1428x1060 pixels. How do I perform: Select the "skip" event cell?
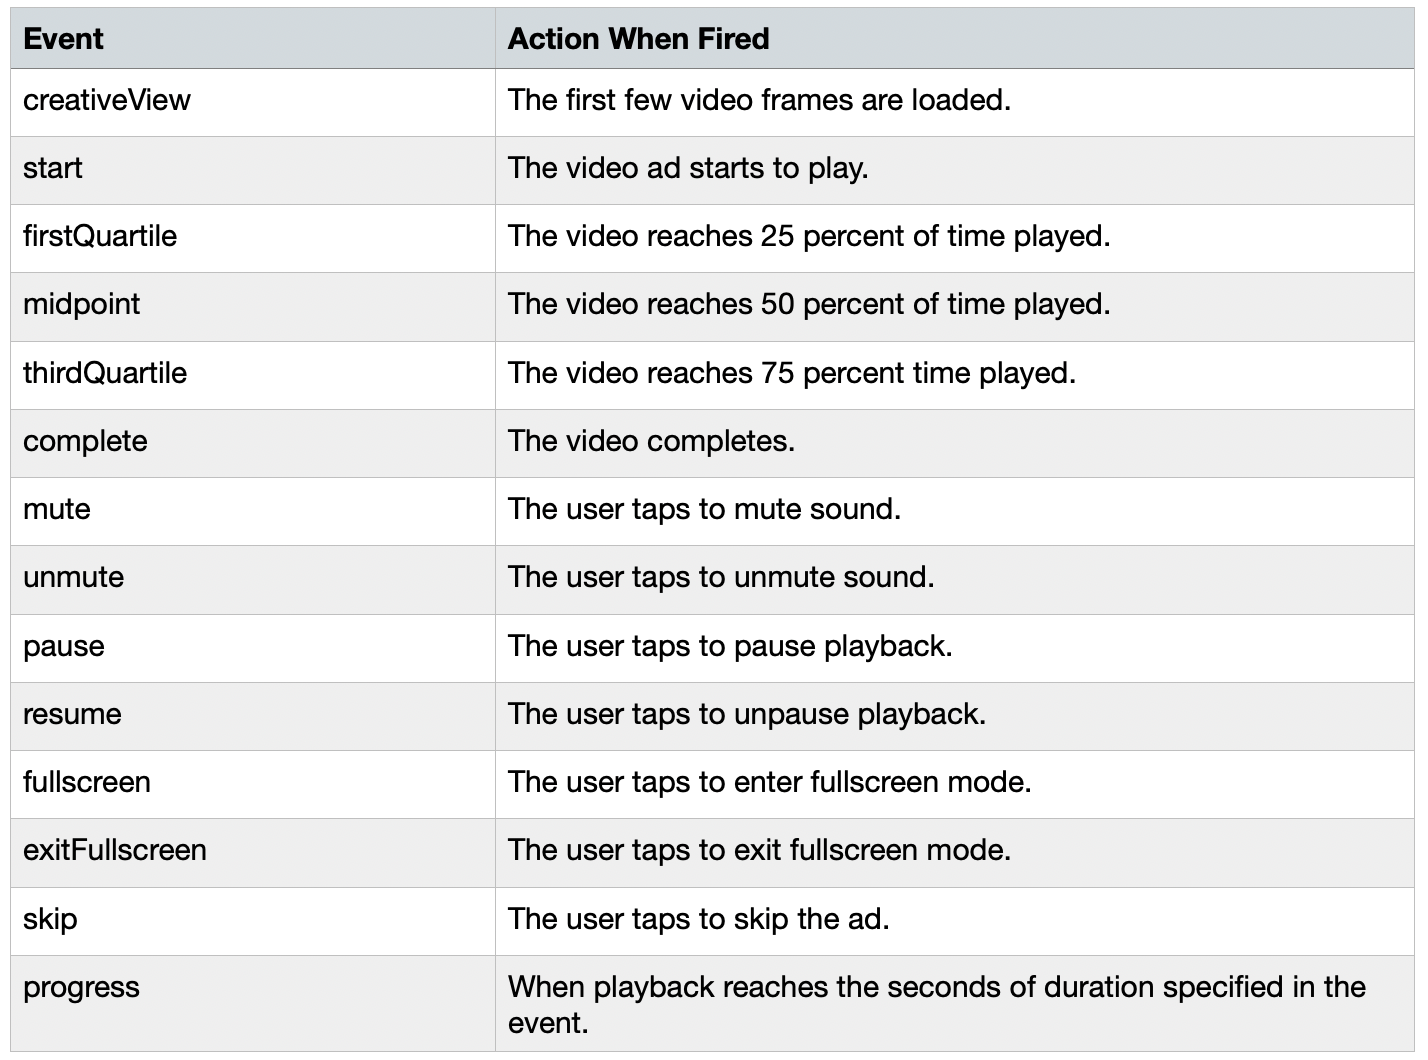(x=50, y=919)
